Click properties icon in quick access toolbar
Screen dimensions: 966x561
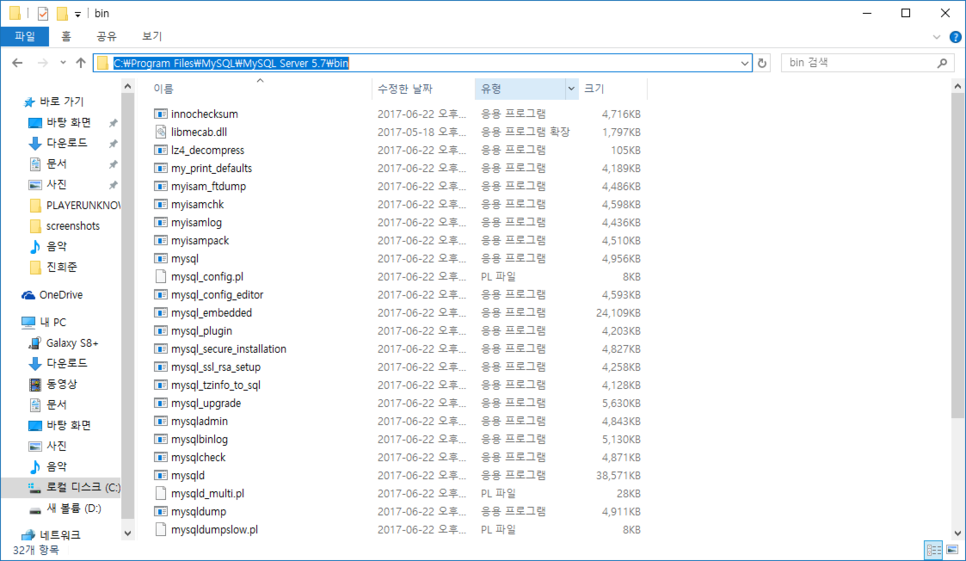click(x=43, y=13)
